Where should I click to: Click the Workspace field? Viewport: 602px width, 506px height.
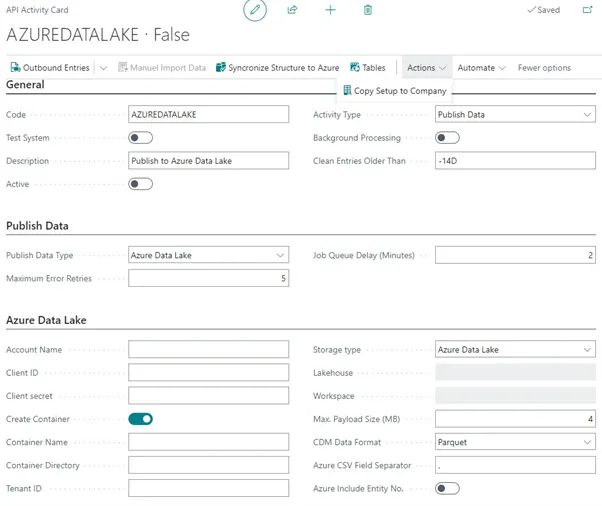click(515, 395)
